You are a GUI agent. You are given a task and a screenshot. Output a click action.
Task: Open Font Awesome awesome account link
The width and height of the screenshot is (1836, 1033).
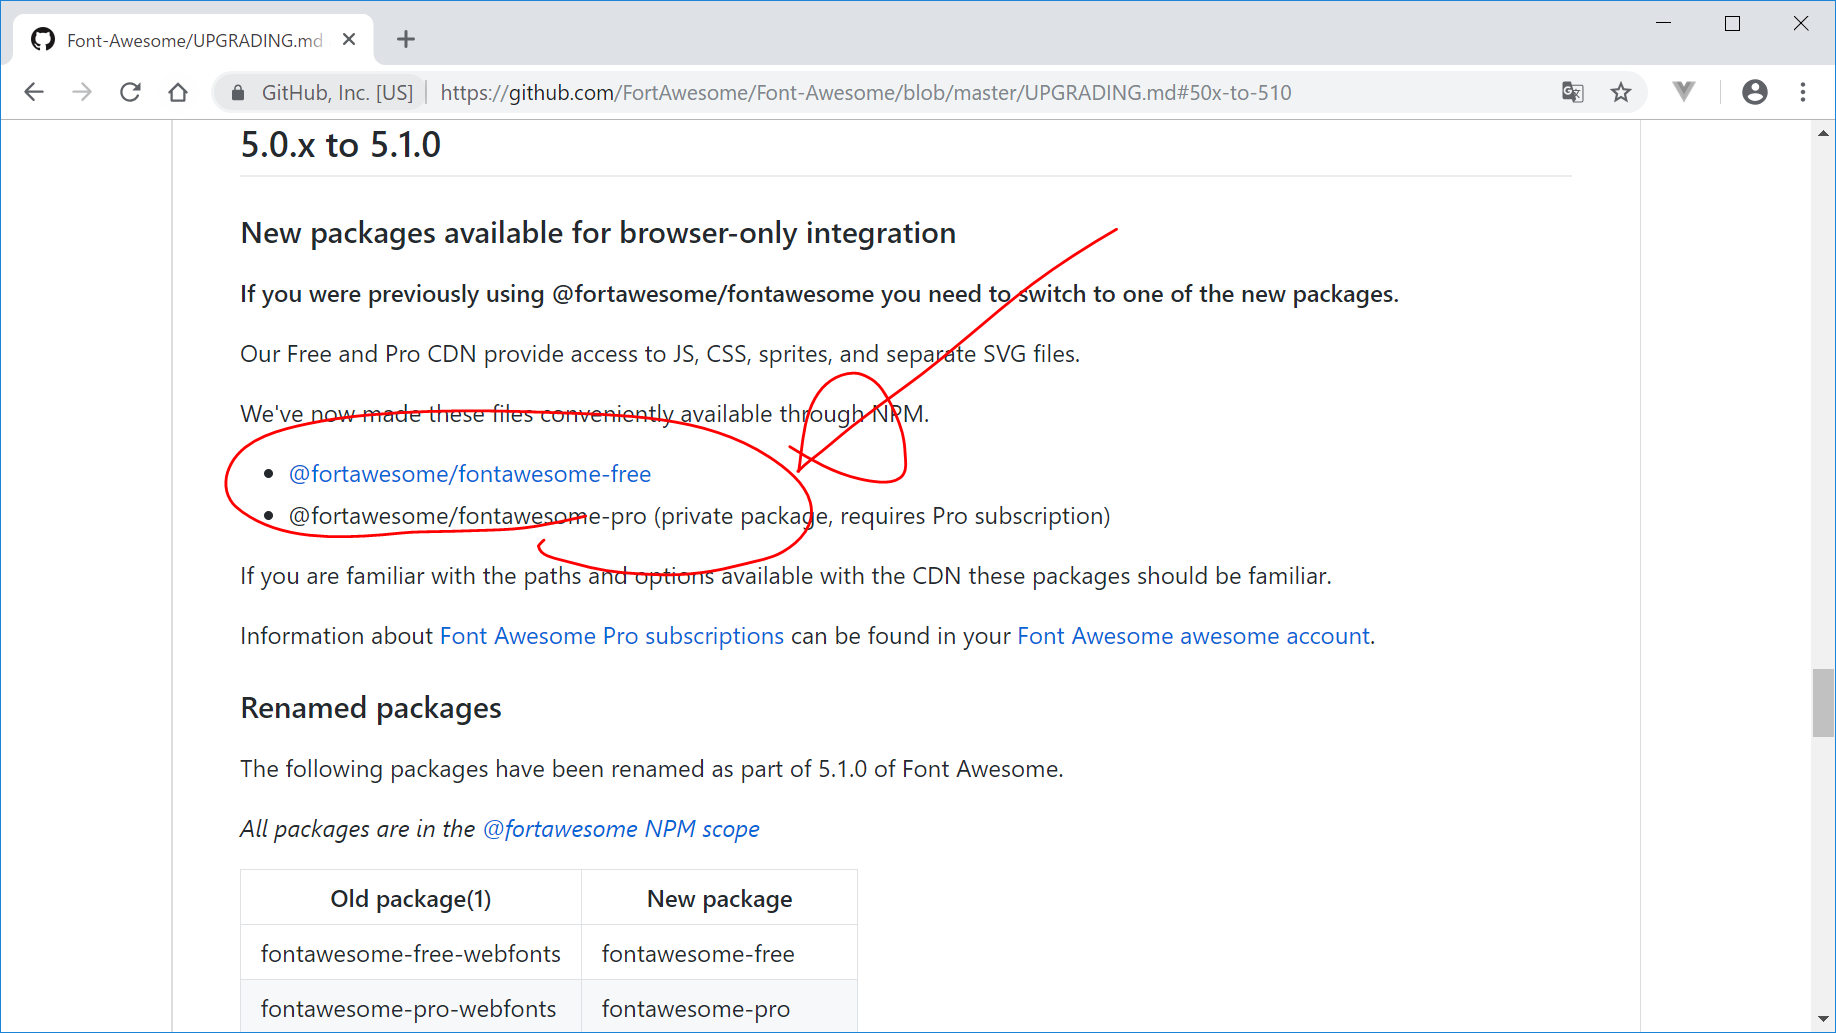tap(1193, 636)
